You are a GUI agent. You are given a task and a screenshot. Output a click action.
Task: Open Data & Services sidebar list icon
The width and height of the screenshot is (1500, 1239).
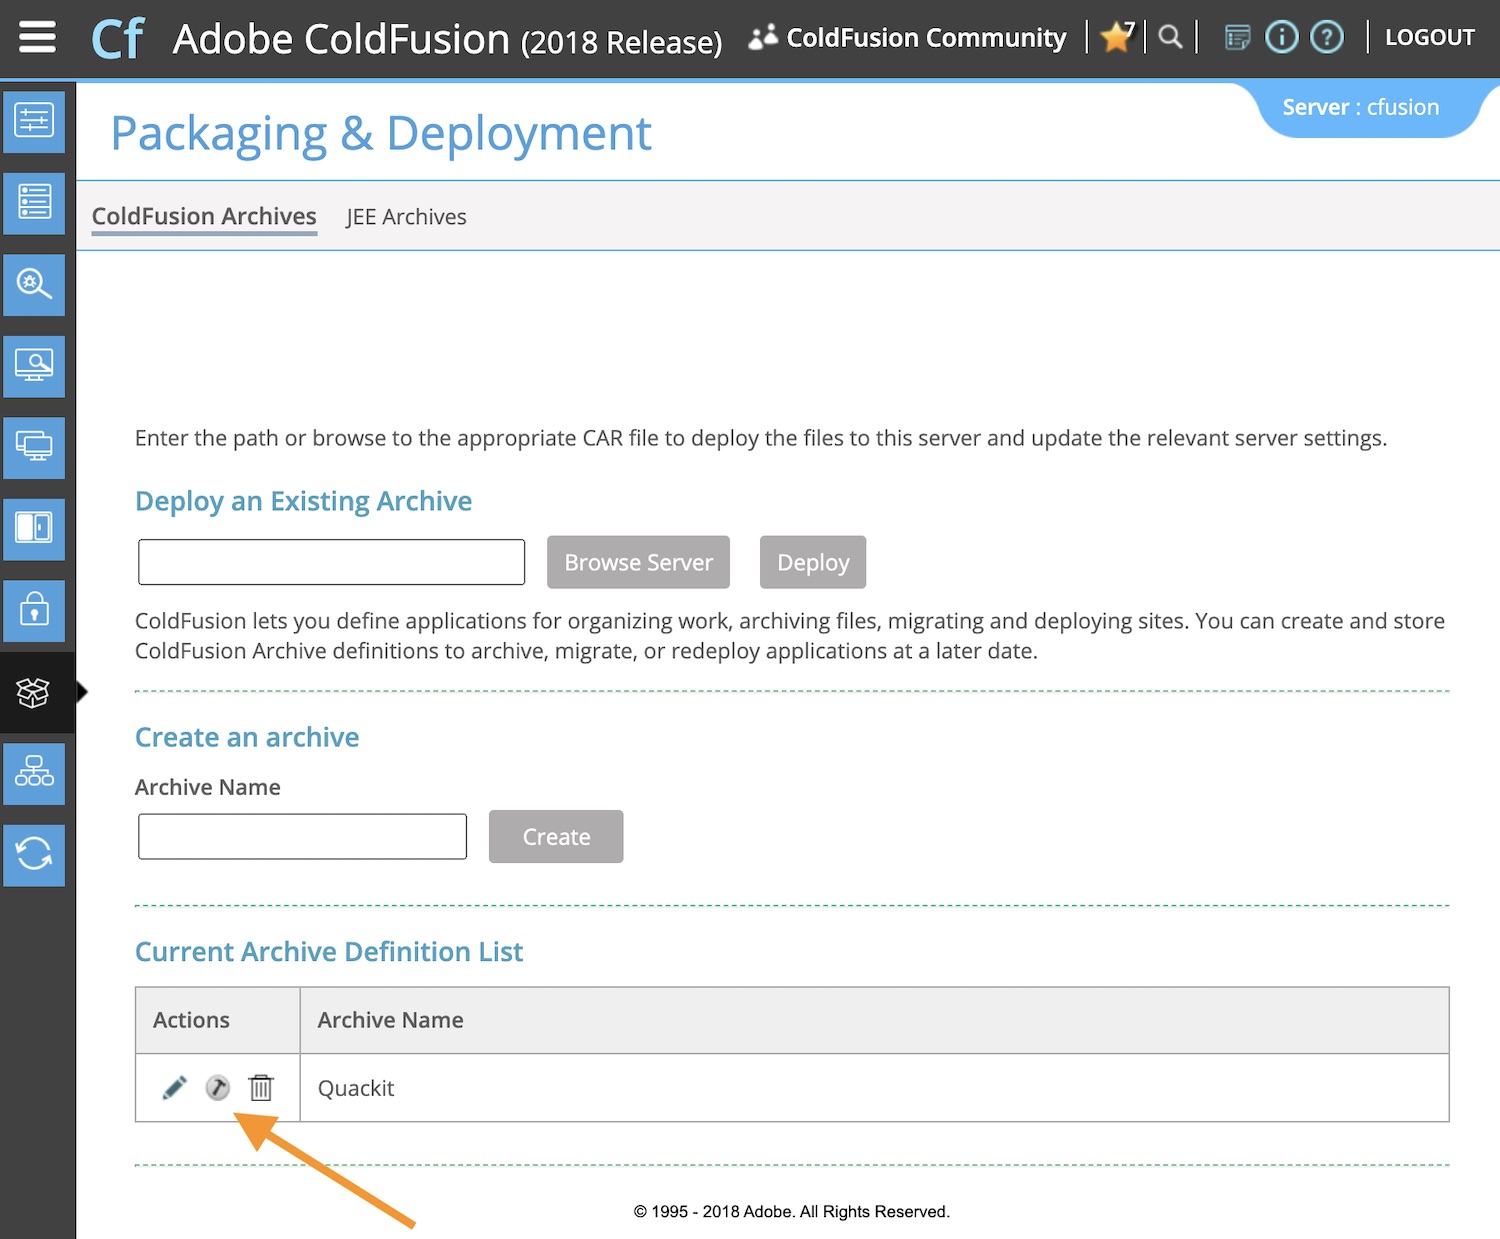click(34, 203)
